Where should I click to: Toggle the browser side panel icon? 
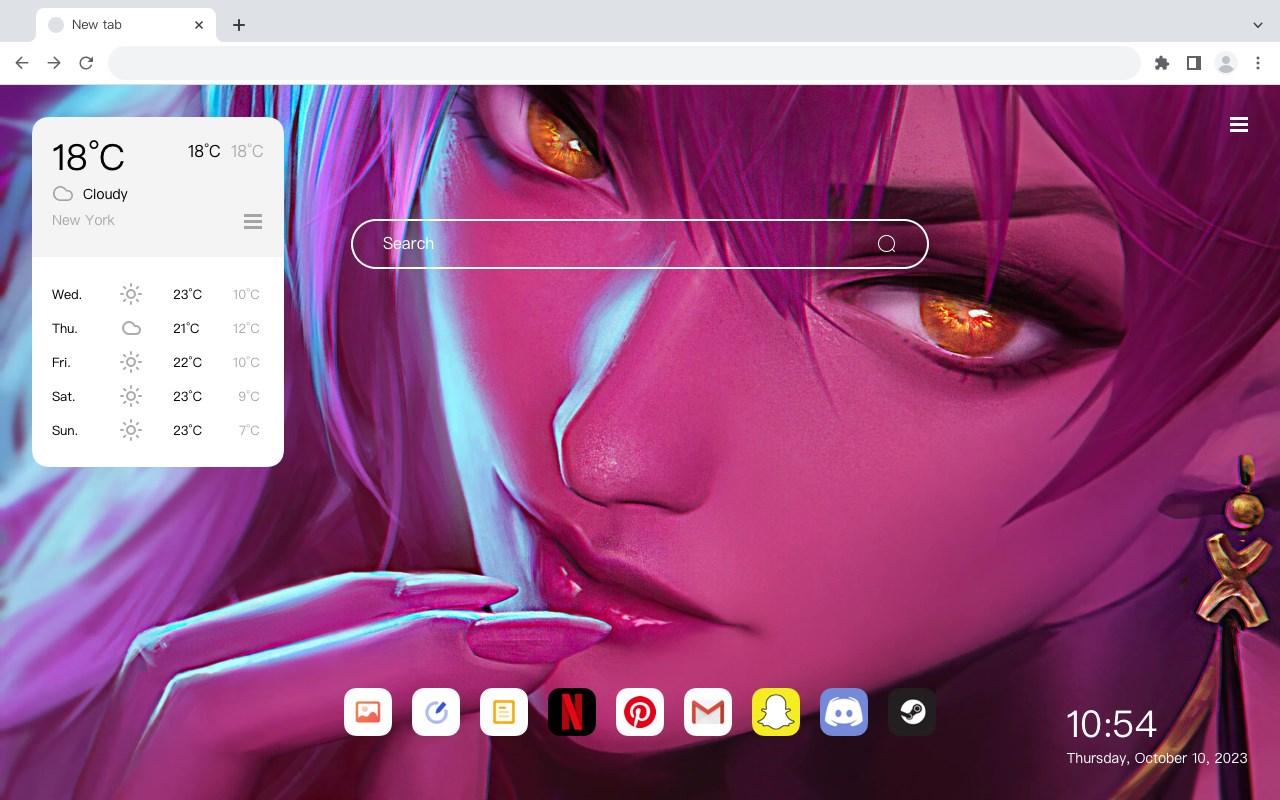[1193, 63]
